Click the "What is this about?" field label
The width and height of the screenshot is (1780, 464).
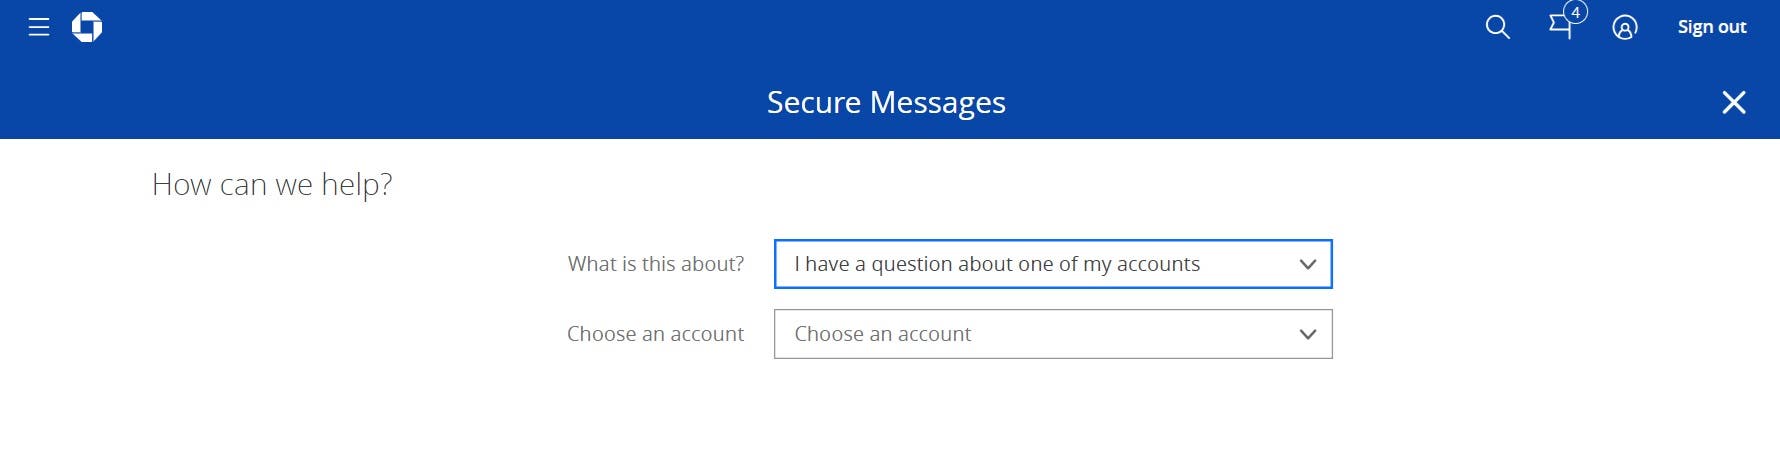click(656, 264)
